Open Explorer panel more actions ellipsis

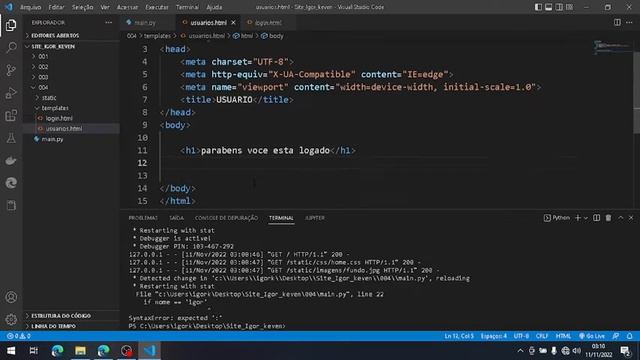tap(109, 23)
